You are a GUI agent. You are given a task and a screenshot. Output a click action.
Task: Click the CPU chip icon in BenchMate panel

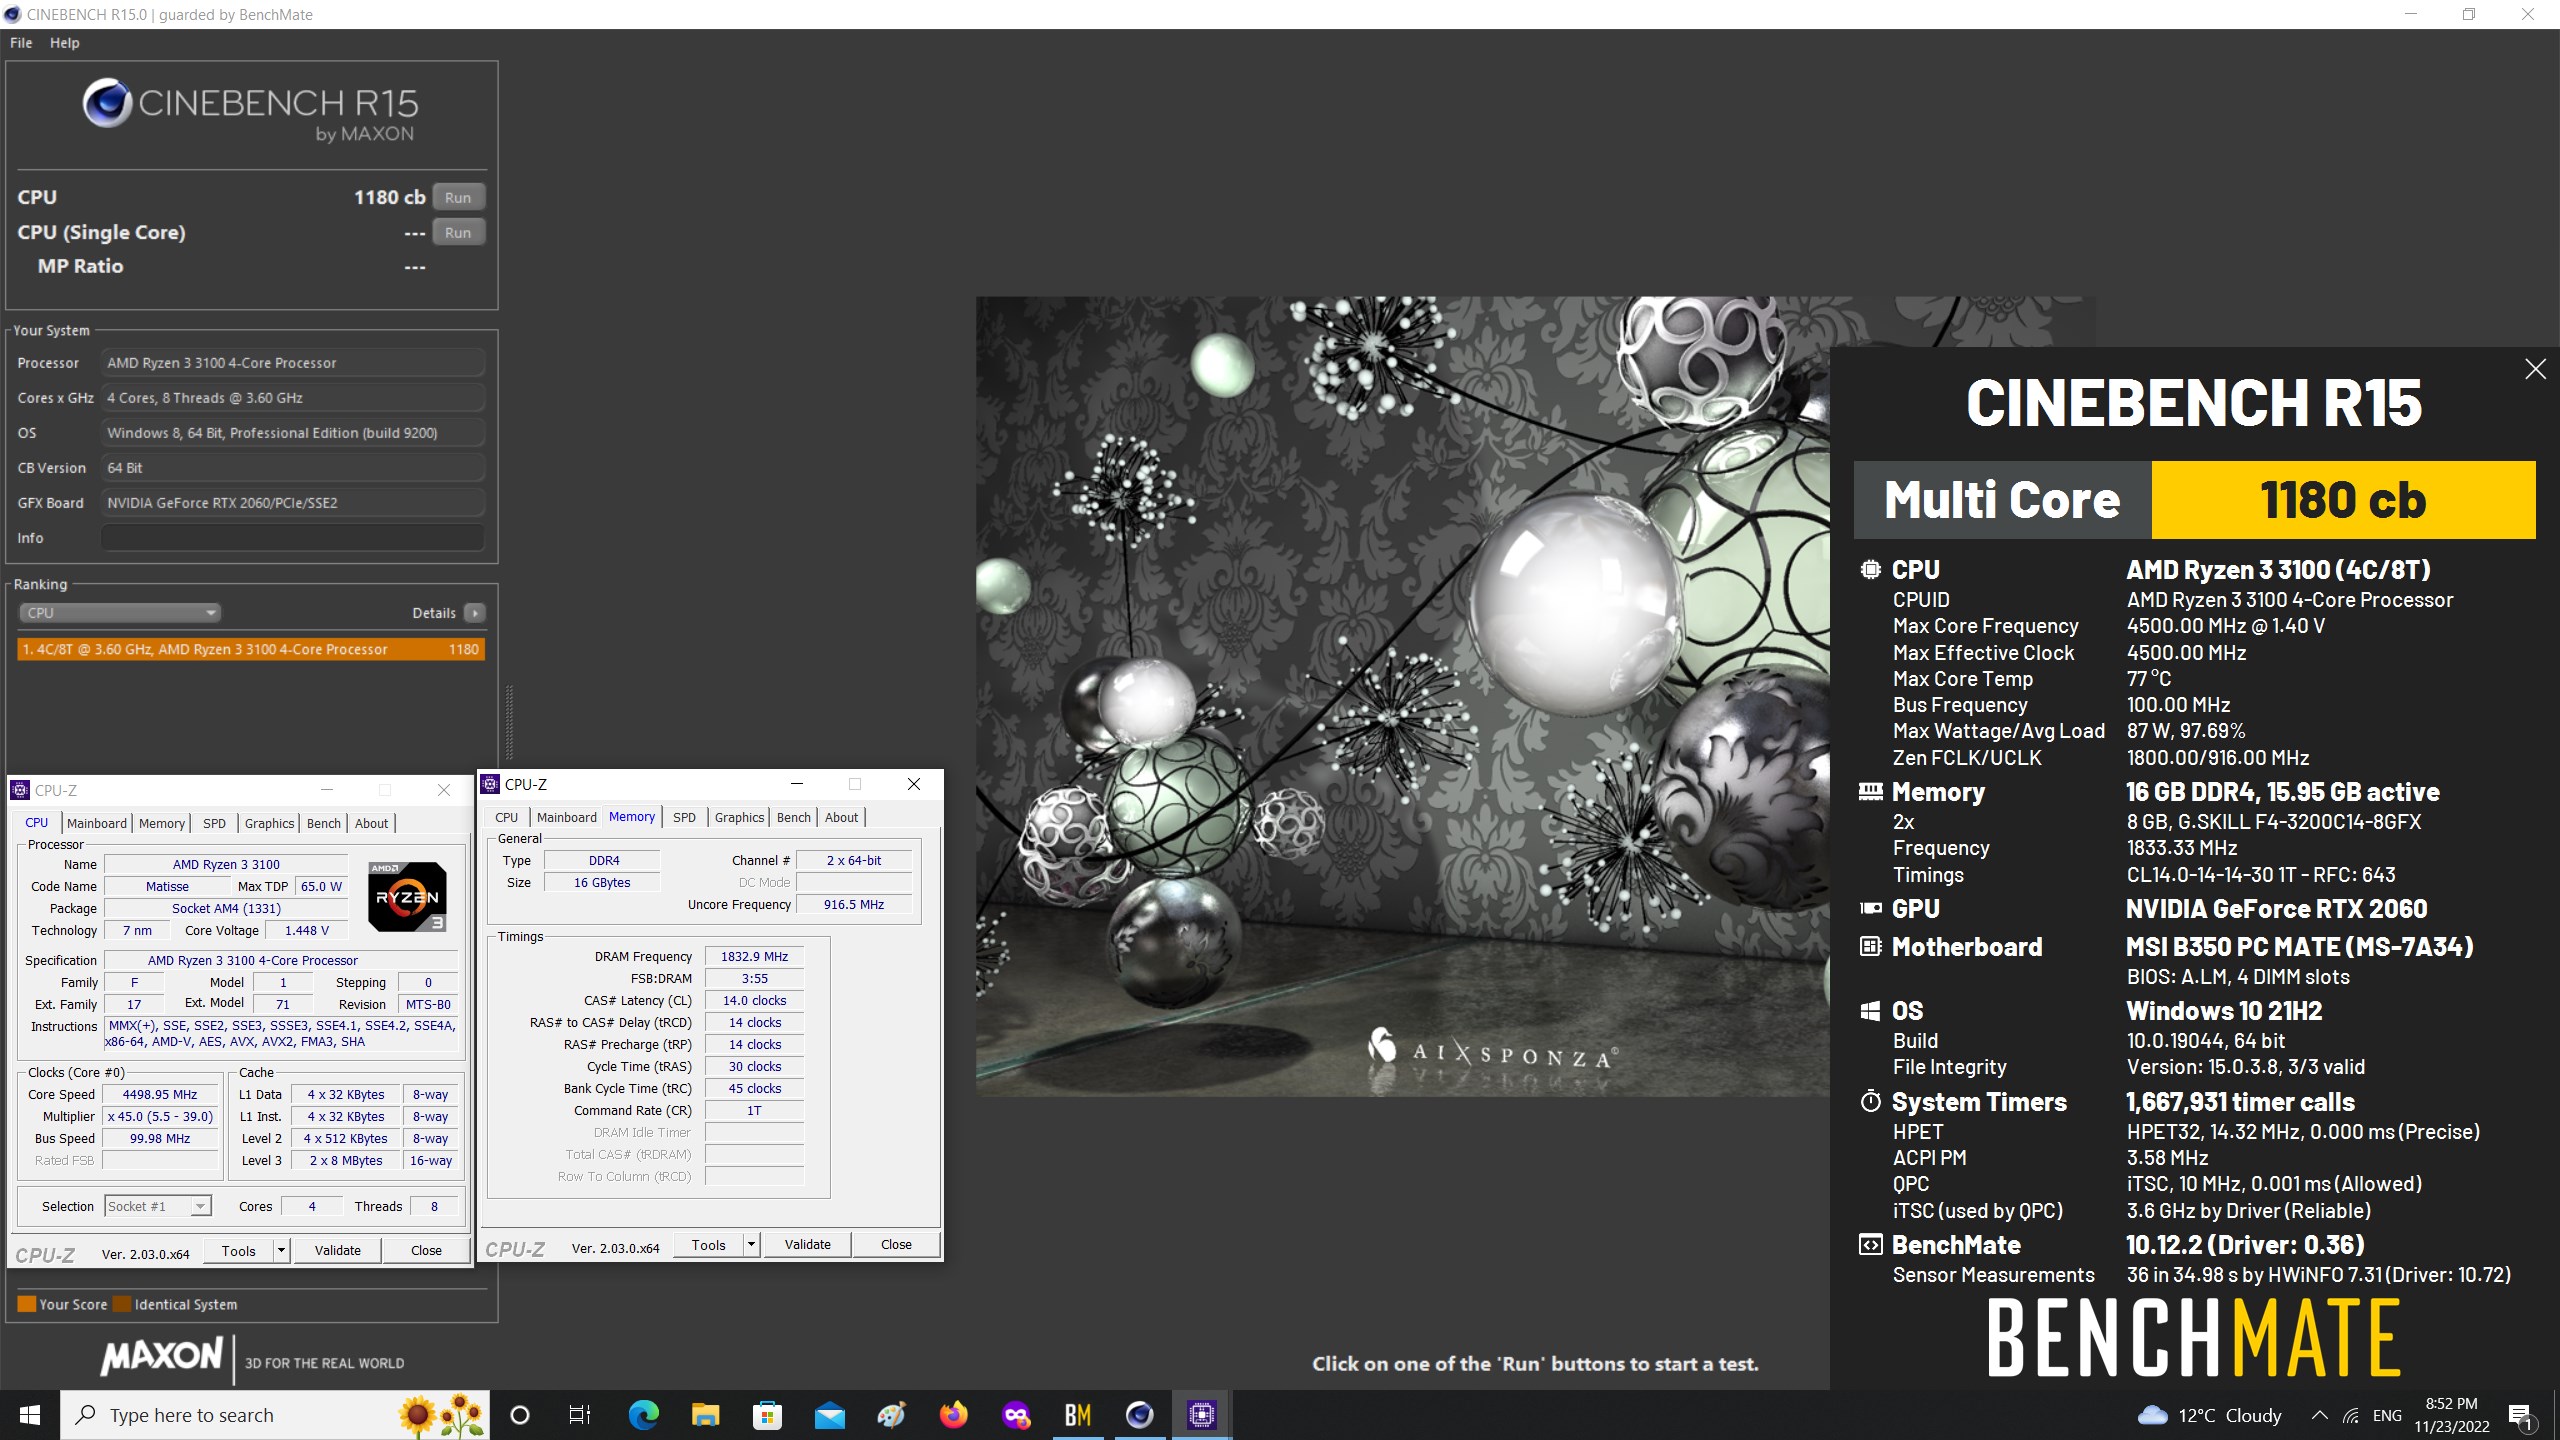tap(1870, 569)
